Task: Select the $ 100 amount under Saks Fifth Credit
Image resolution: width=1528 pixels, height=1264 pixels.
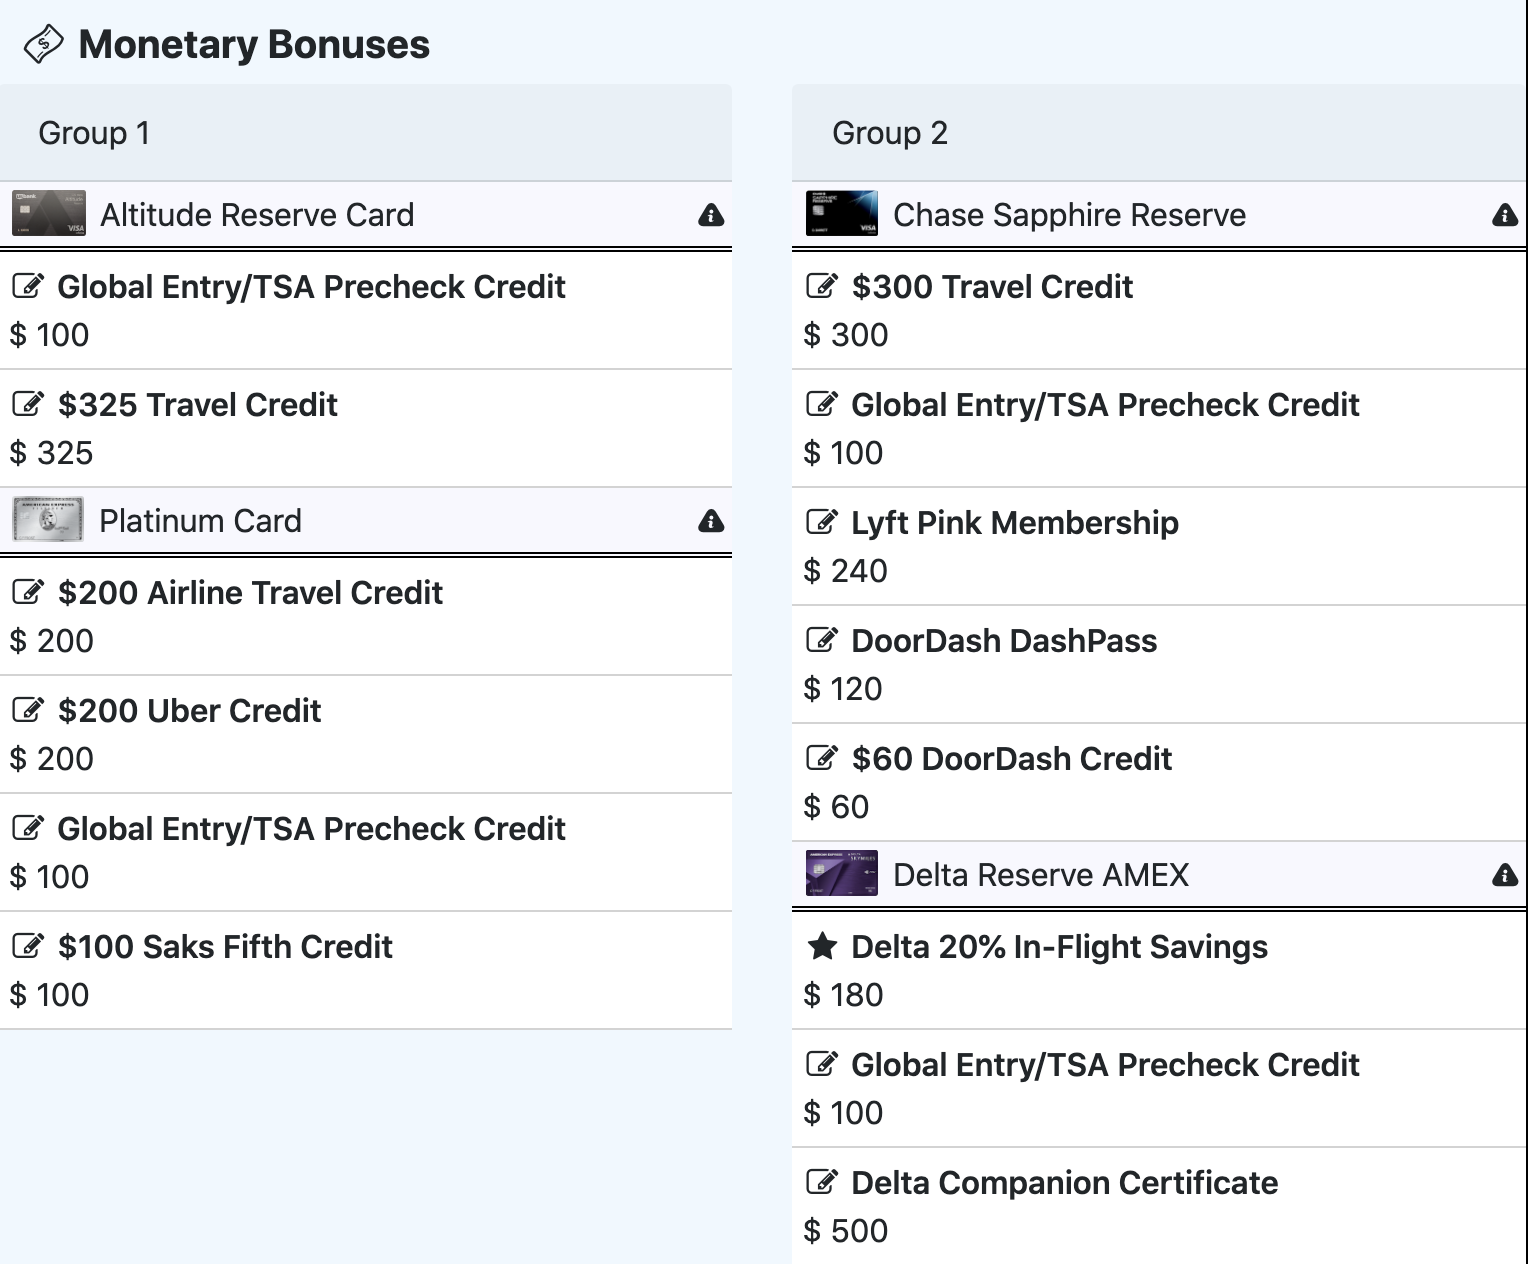Action: [49, 995]
